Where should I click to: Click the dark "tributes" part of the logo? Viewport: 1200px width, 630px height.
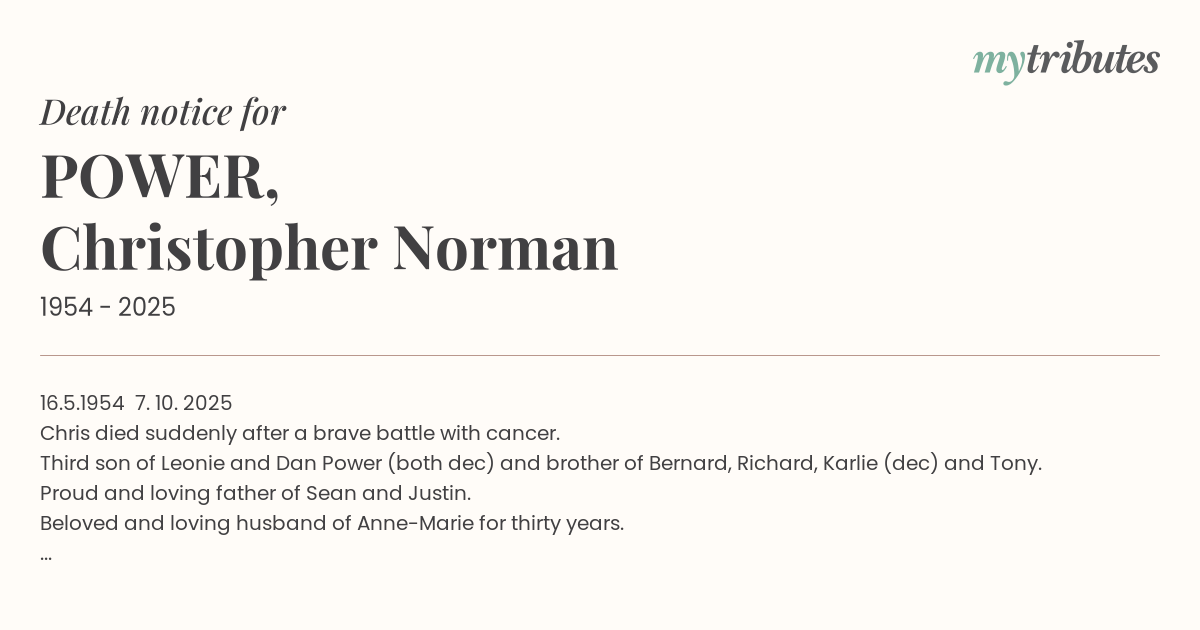1092,60
